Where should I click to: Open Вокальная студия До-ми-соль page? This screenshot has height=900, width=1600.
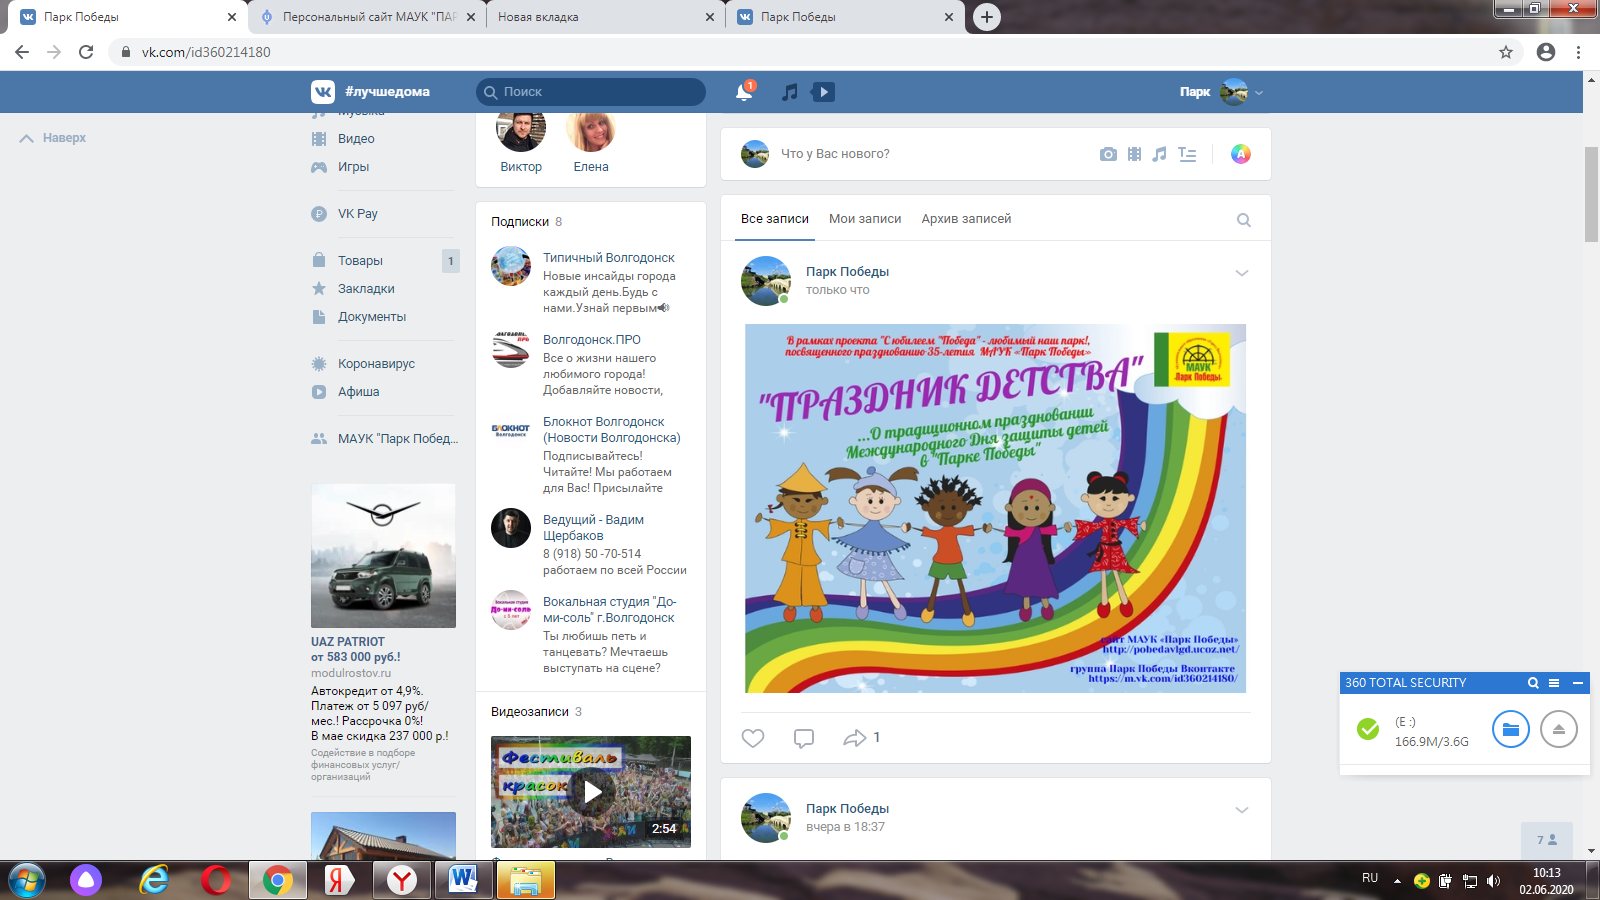click(x=610, y=610)
